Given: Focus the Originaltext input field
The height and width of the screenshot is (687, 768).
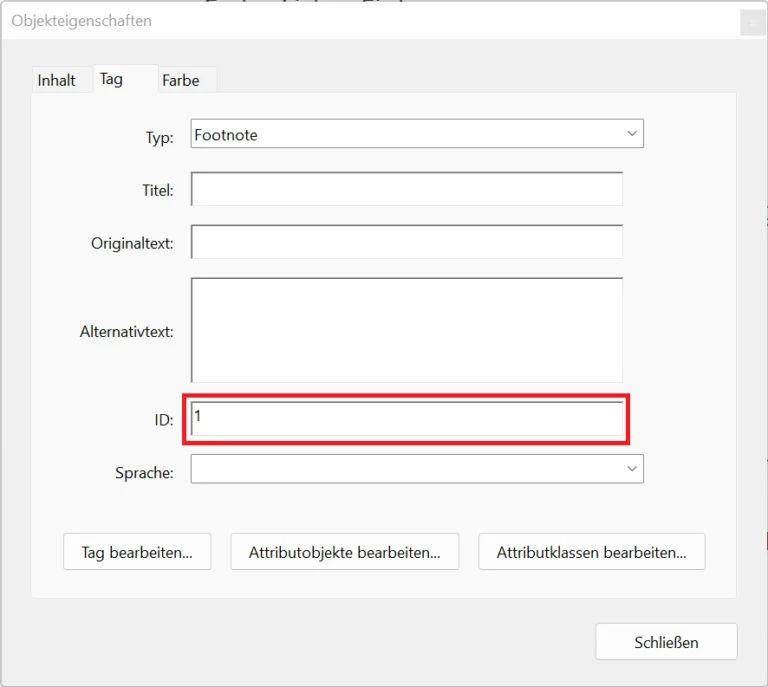Looking at the screenshot, I should 406,242.
